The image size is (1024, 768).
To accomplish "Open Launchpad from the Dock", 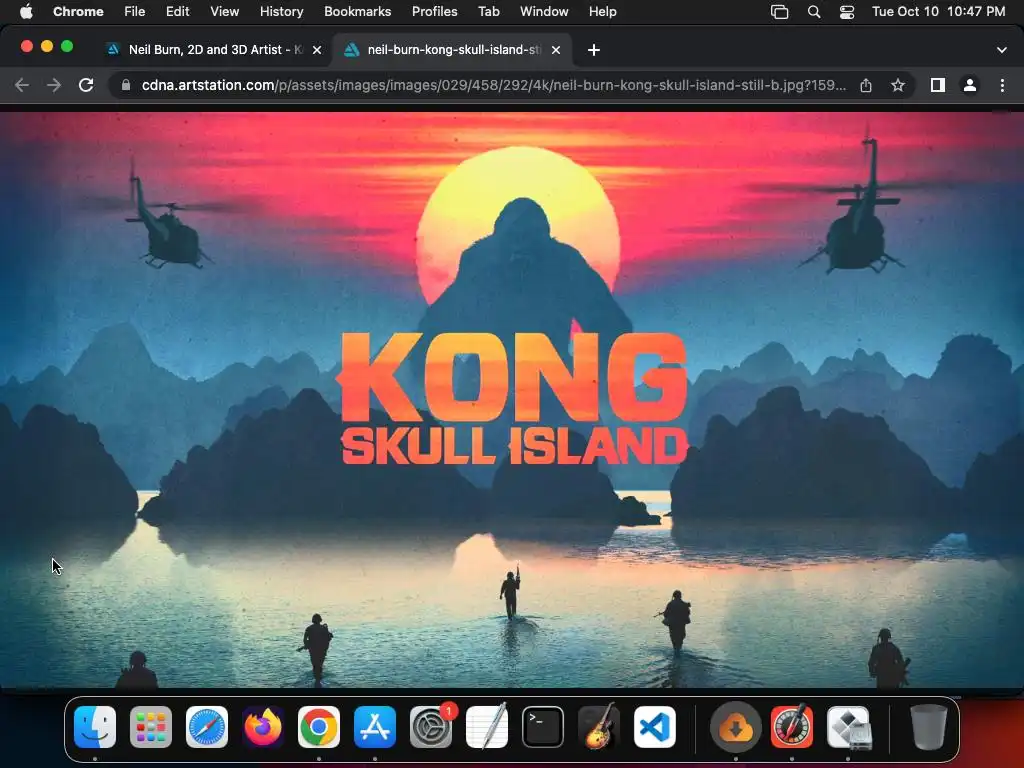I will 151,727.
